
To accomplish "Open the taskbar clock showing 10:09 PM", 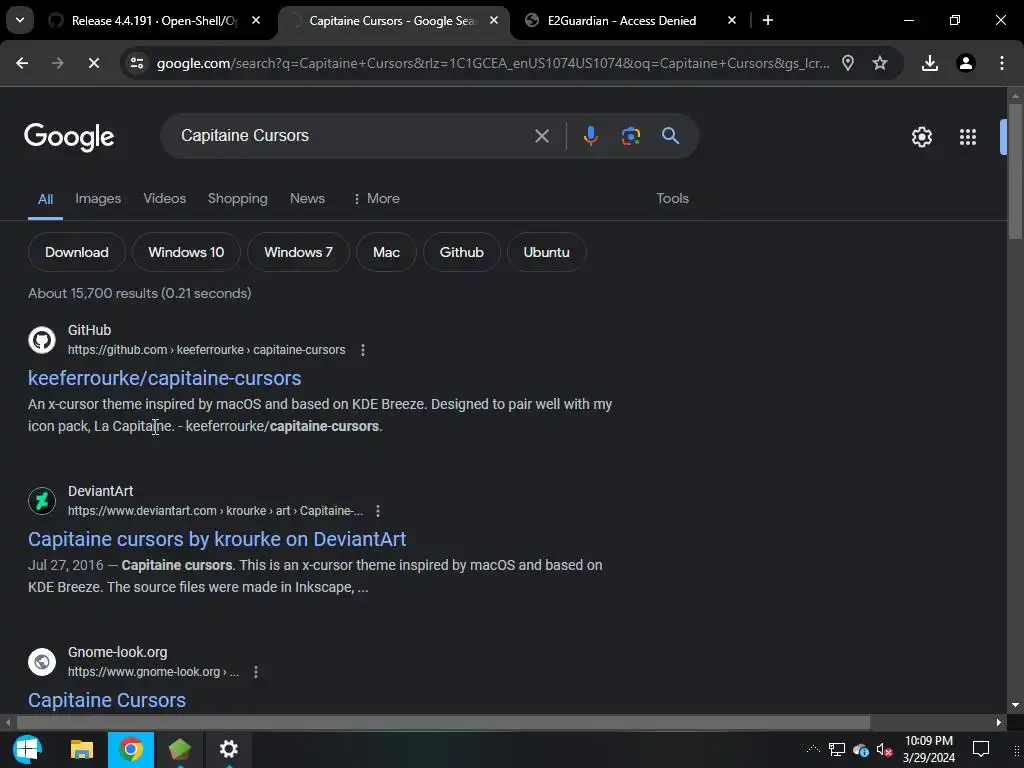I will click(929, 749).
